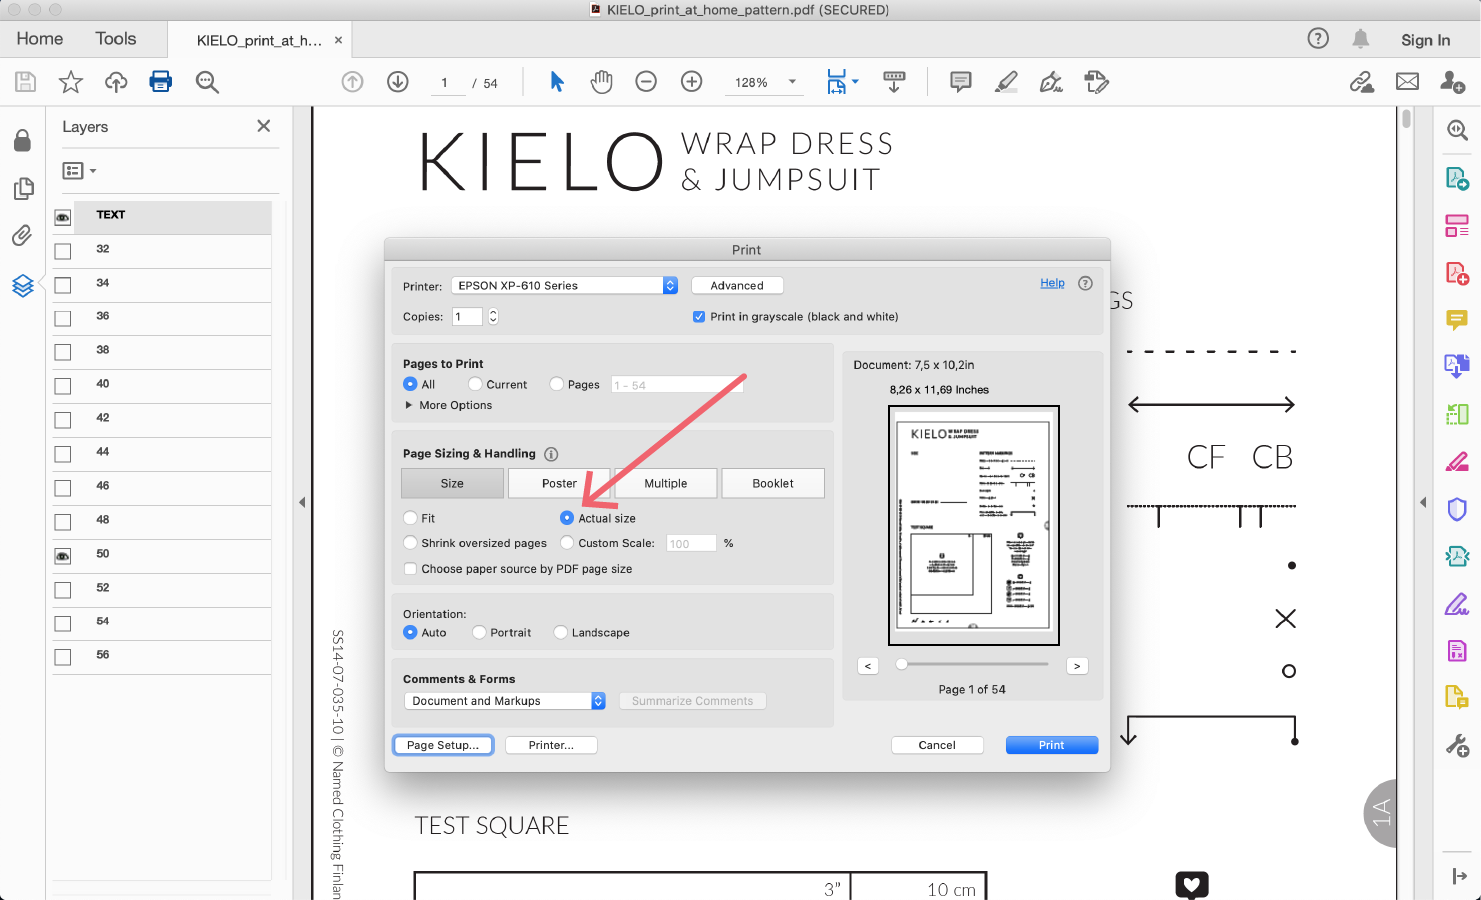1481x900 pixels.
Task: Bookmark with the star icon
Action: coord(70,82)
